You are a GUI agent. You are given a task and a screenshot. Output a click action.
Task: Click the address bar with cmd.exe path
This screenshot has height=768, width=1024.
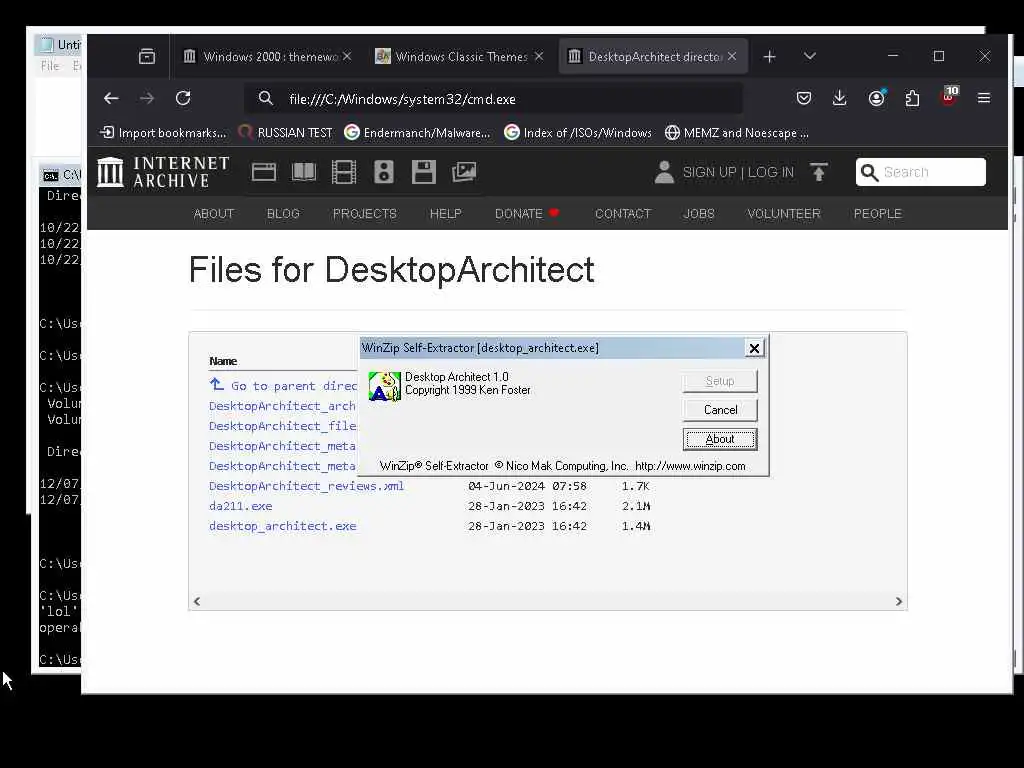(x=494, y=99)
